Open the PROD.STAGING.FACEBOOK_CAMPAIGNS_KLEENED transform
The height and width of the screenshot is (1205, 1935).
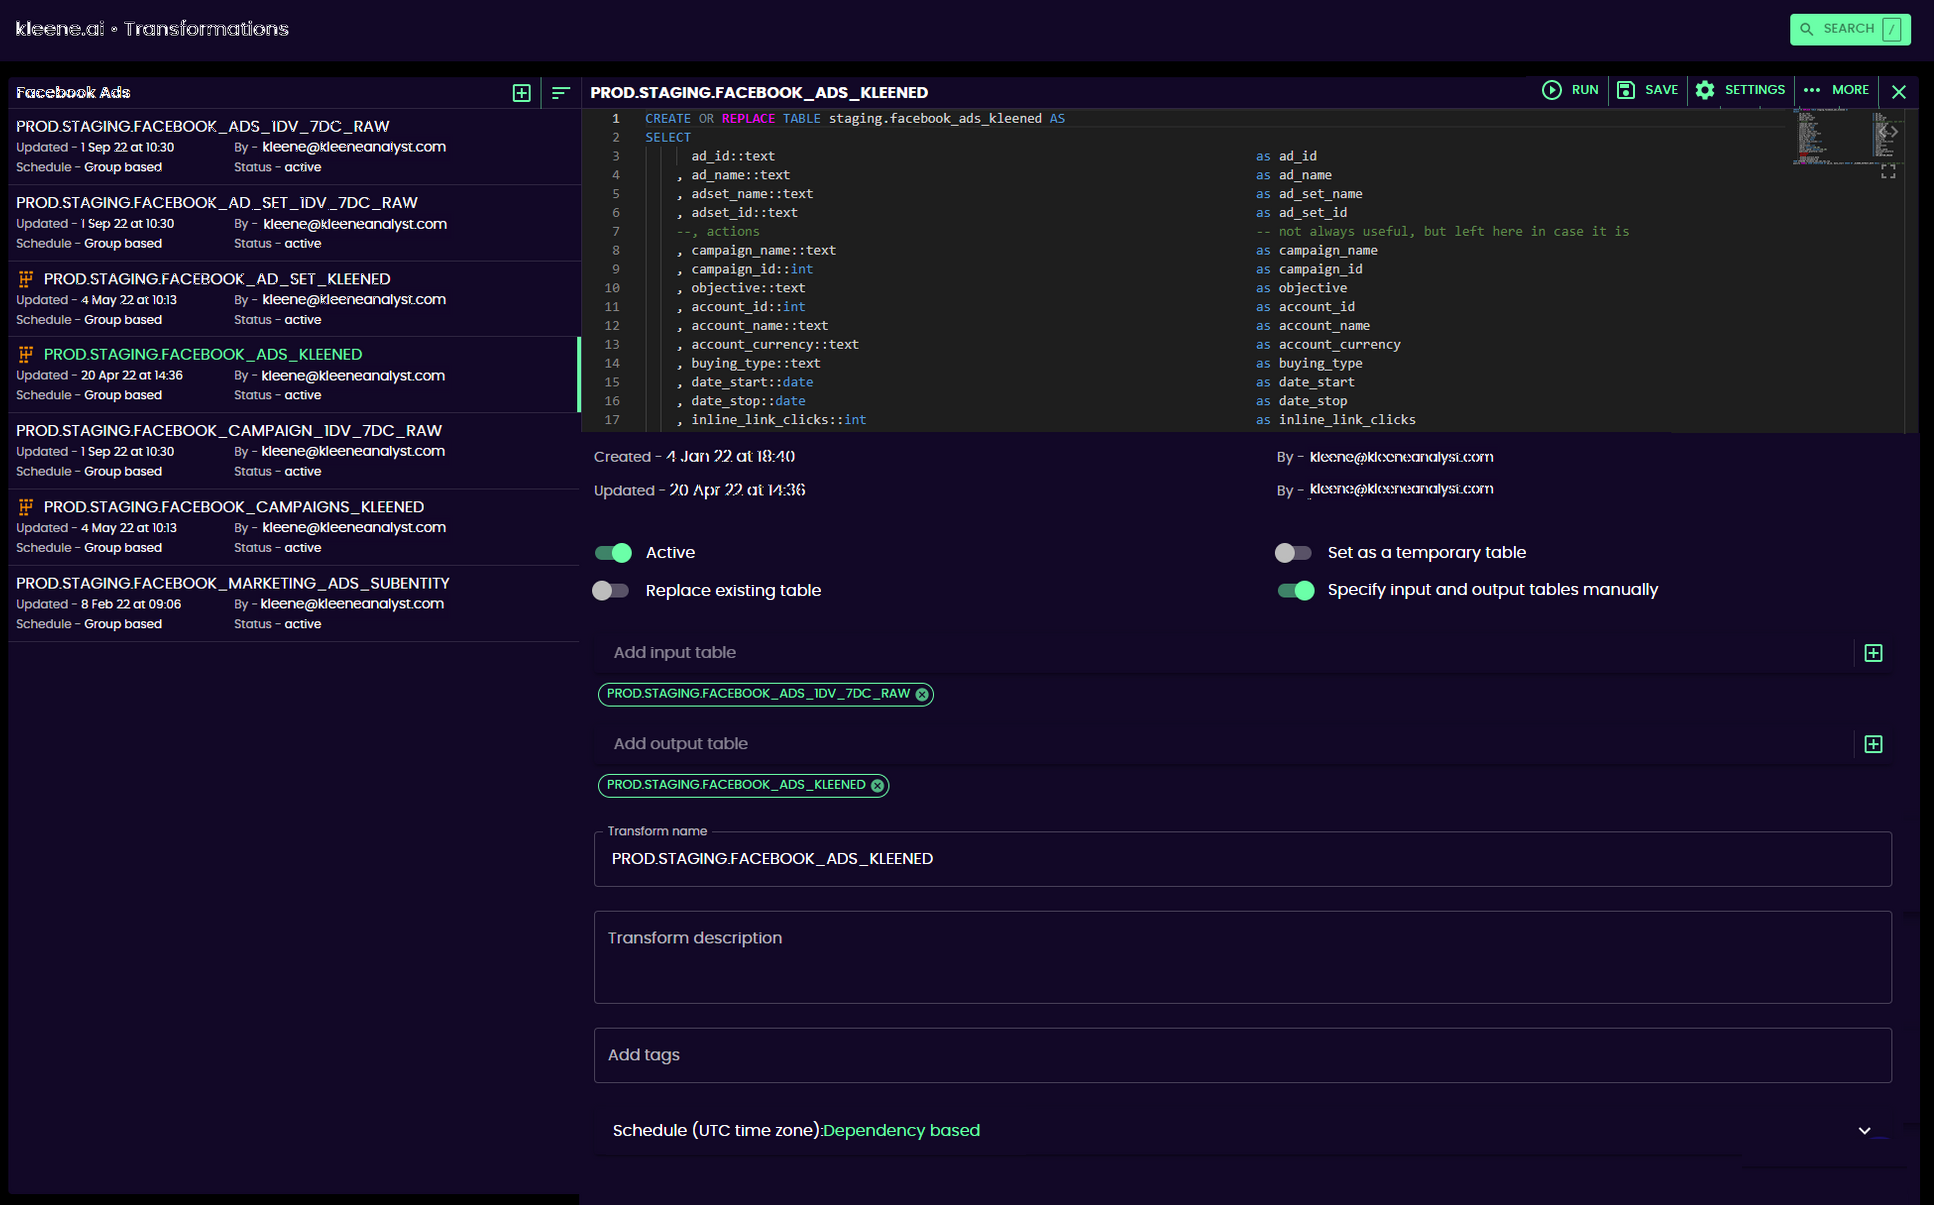click(x=234, y=507)
